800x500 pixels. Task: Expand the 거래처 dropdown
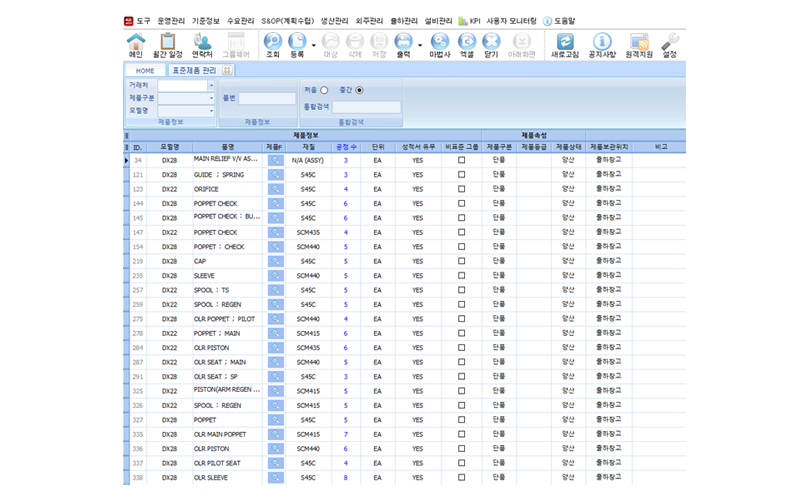(x=211, y=86)
